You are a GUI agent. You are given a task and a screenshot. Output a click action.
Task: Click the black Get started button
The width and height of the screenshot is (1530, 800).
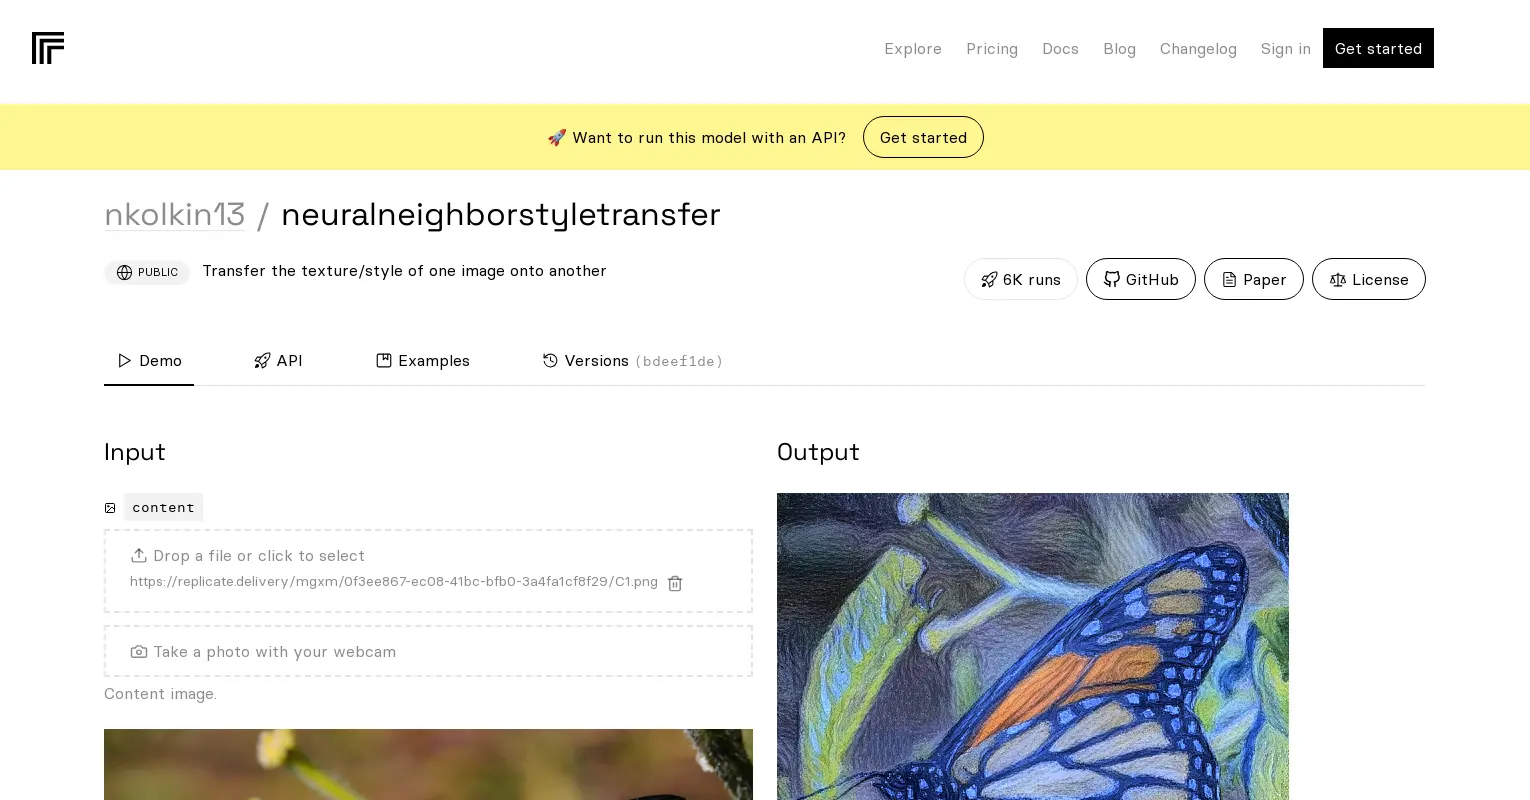tap(1378, 48)
